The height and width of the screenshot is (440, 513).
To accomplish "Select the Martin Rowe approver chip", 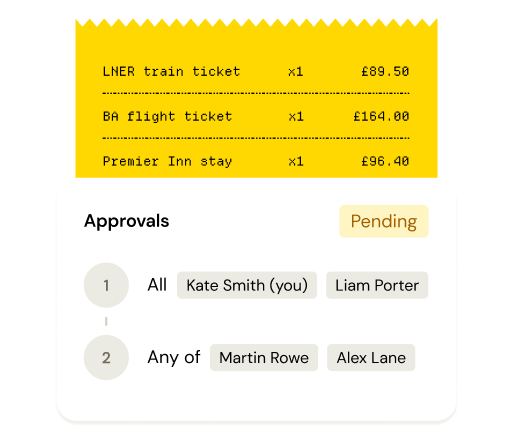I will [x=264, y=358].
